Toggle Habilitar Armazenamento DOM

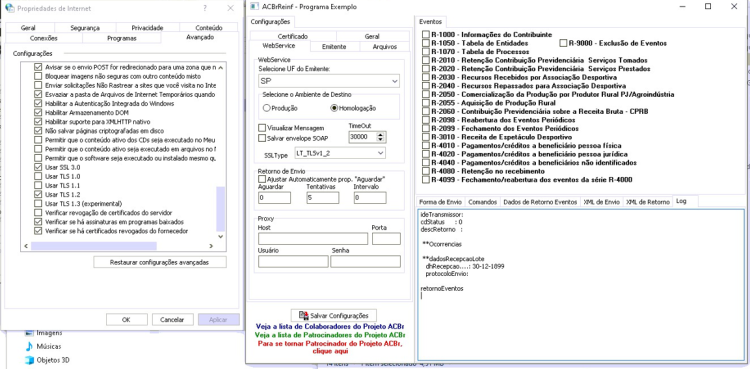click(x=38, y=112)
